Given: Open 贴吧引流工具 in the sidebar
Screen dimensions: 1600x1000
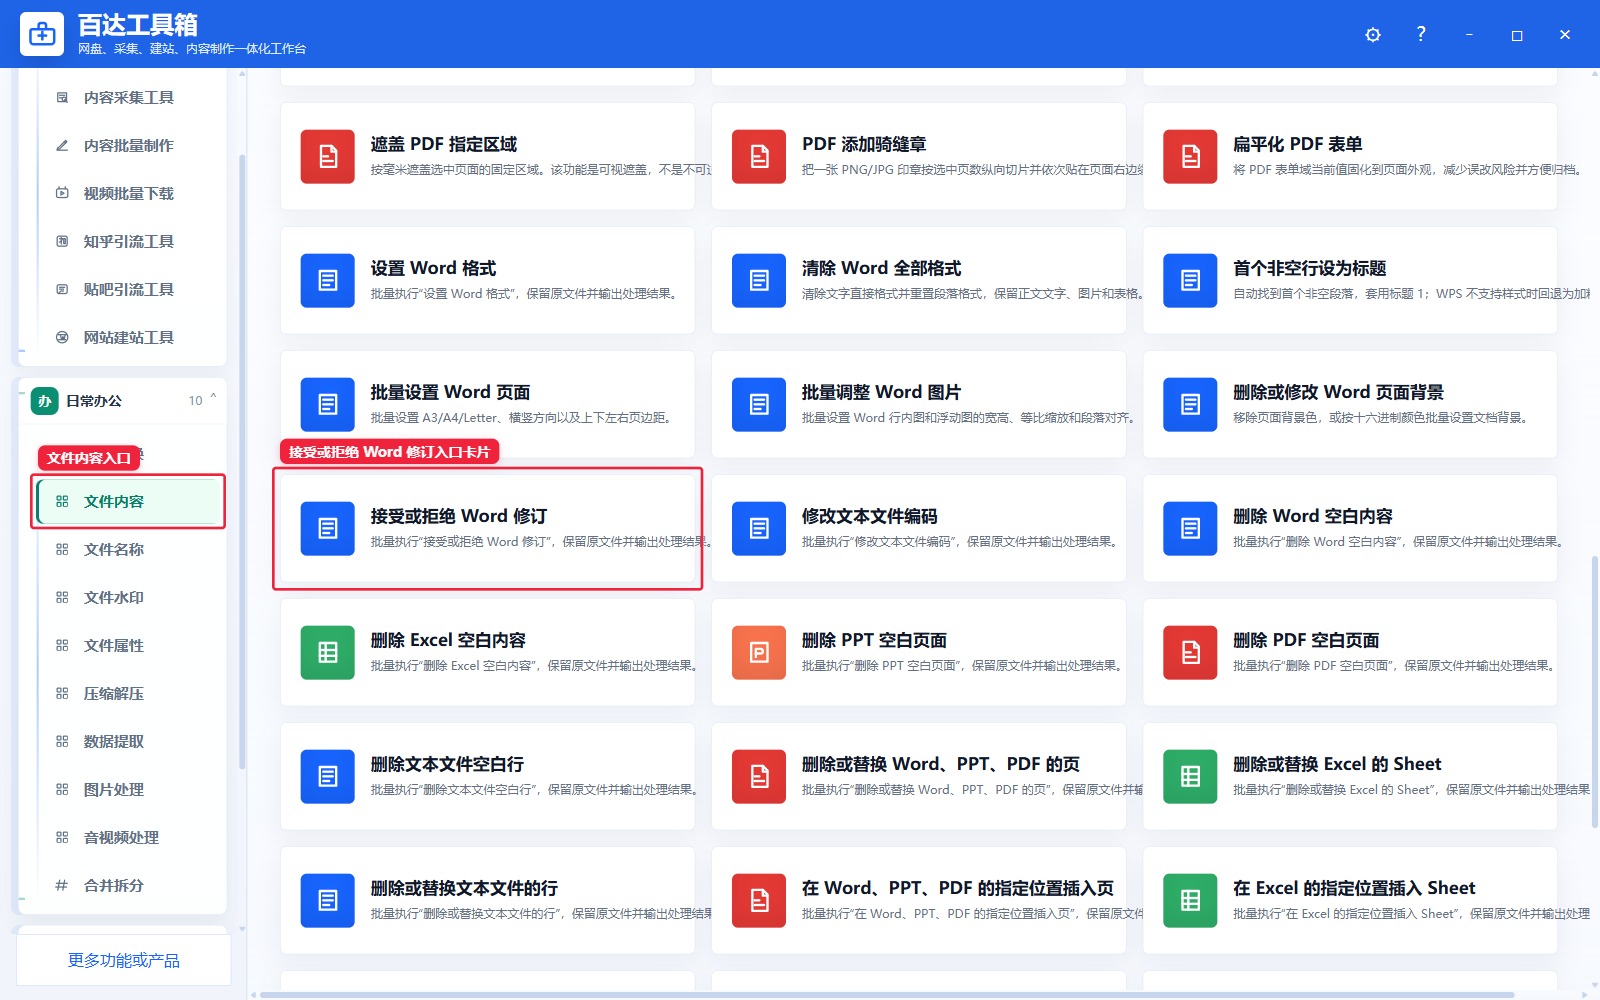Looking at the screenshot, I should [x=128, y=289].
